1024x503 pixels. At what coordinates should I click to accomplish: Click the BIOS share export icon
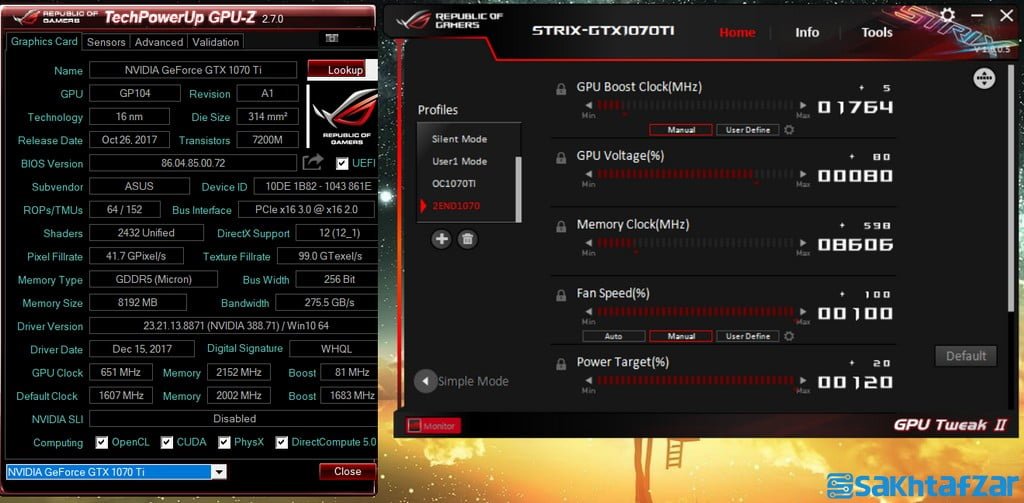pyautogui.click(x=313, y=162)
